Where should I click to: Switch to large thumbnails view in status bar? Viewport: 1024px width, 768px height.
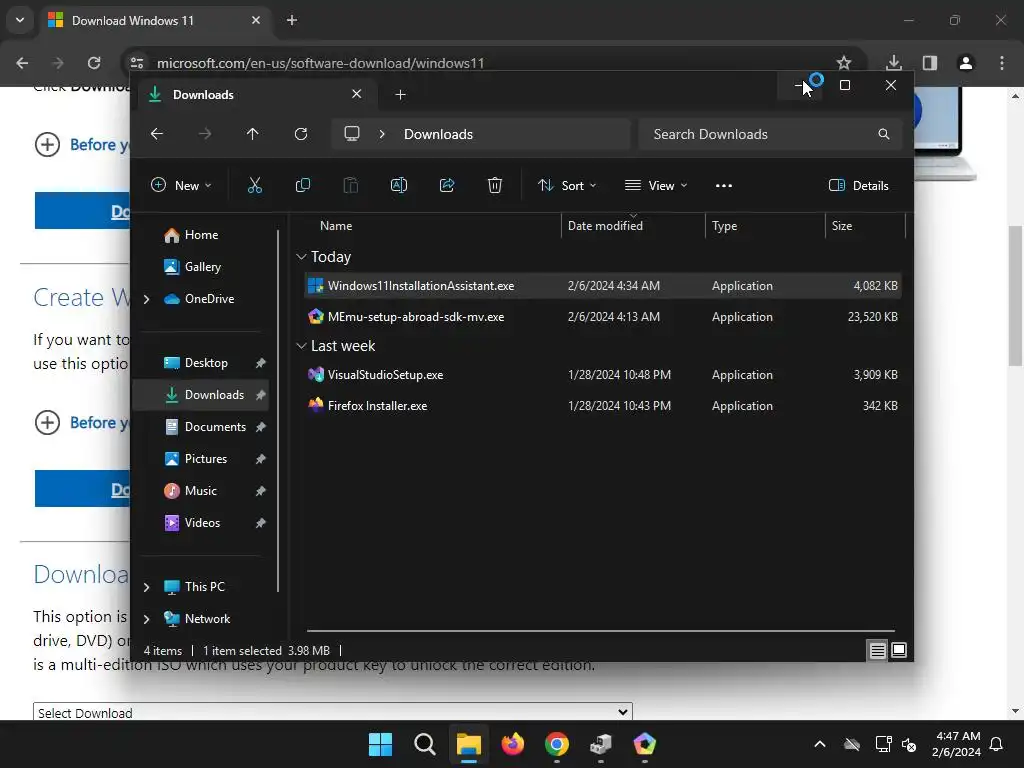pos(899,650)
